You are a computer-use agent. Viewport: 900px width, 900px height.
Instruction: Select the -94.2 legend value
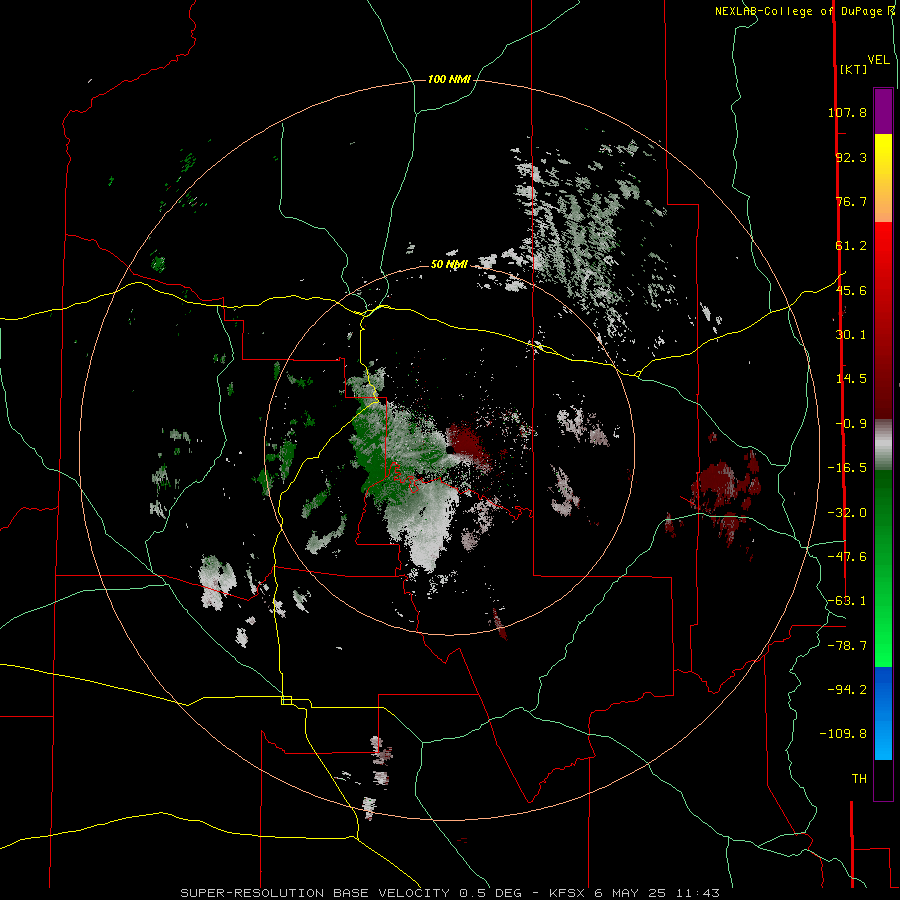click(x=847, y=690)
